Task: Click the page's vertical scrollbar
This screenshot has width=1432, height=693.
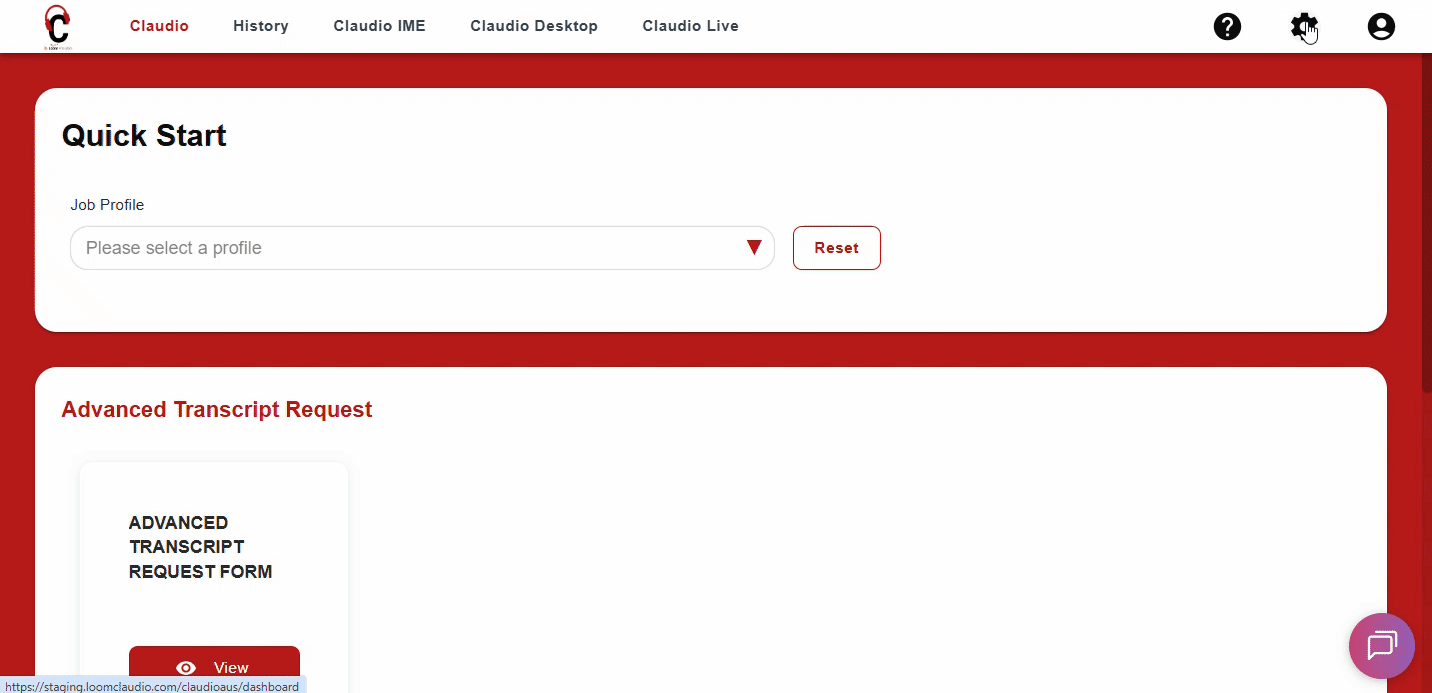Action: 1426,220
